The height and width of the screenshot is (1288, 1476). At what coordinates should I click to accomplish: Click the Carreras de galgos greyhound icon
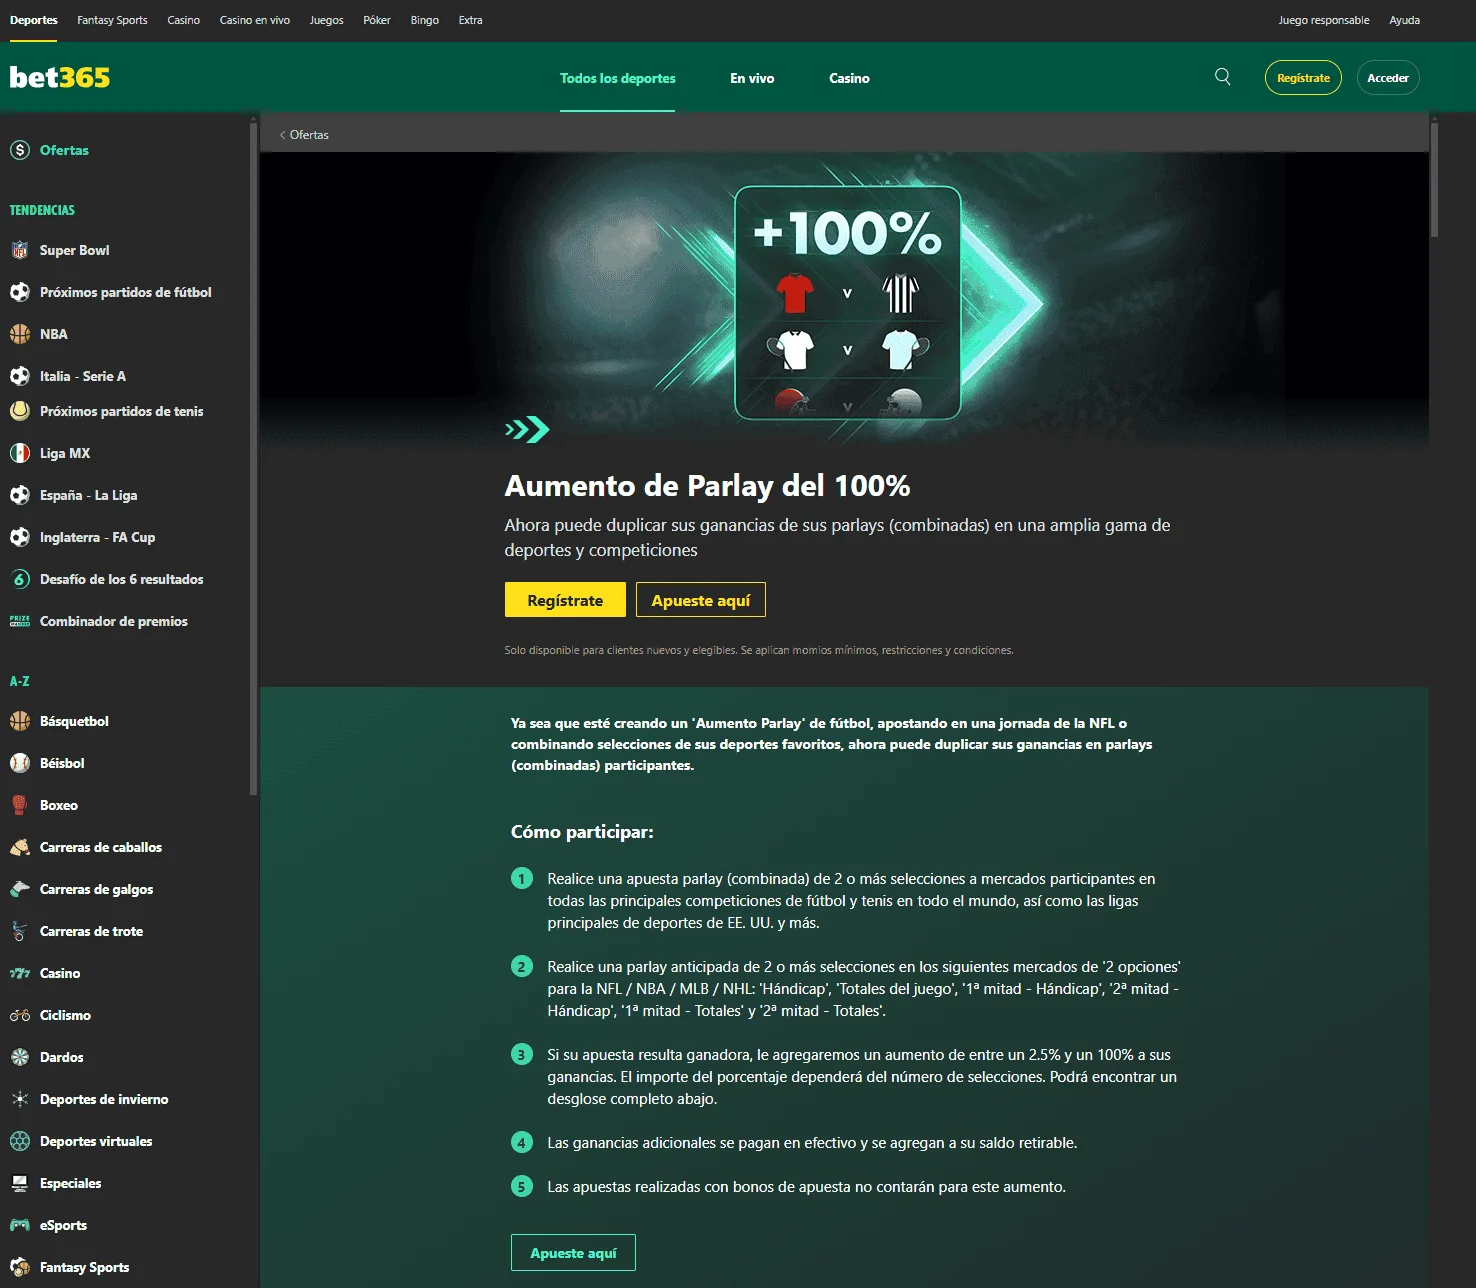pos(20,889)
